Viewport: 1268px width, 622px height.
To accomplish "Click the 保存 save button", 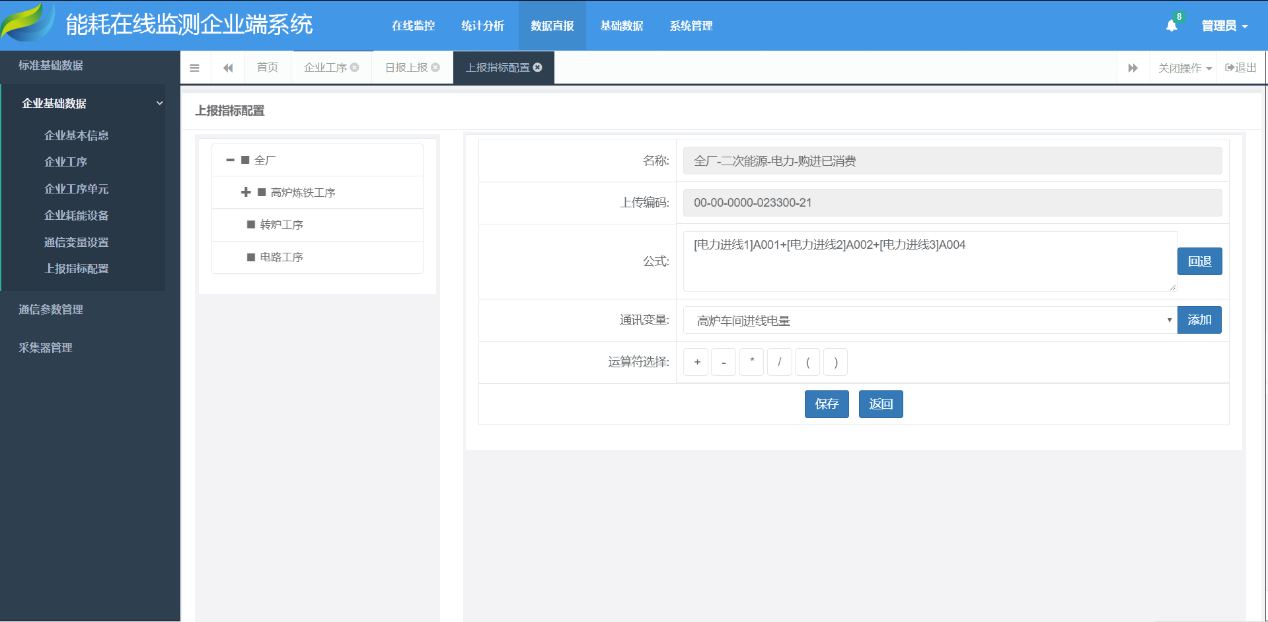I will [826, 404].
